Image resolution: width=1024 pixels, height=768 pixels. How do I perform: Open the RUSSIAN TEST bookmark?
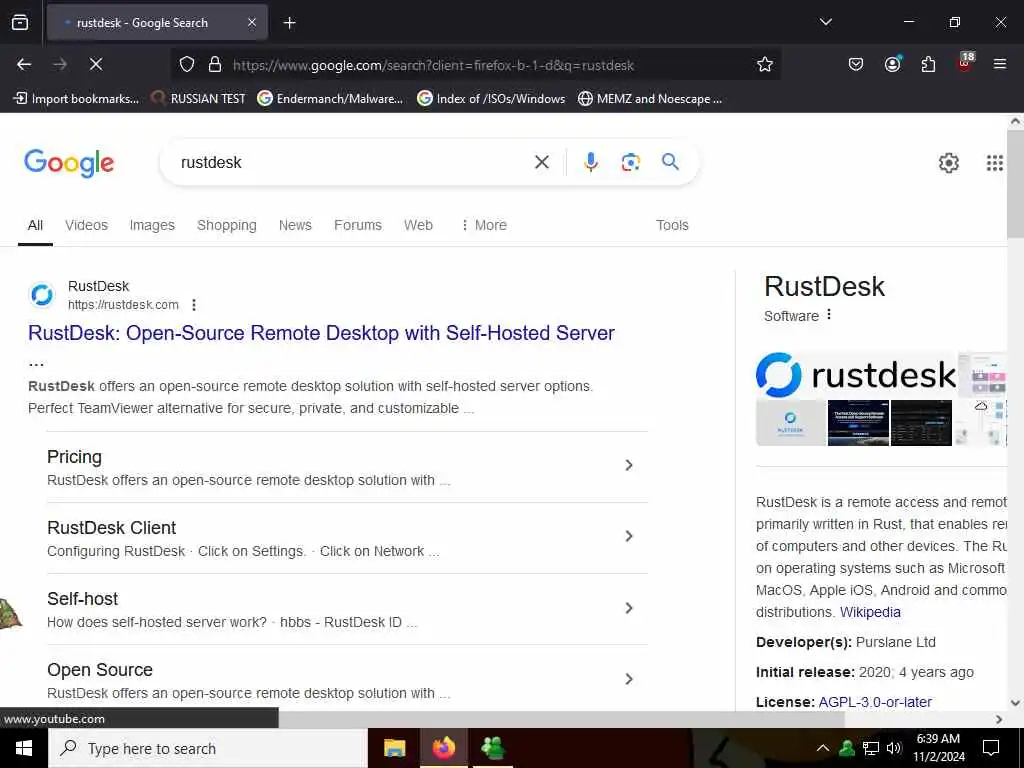point(199,99)
